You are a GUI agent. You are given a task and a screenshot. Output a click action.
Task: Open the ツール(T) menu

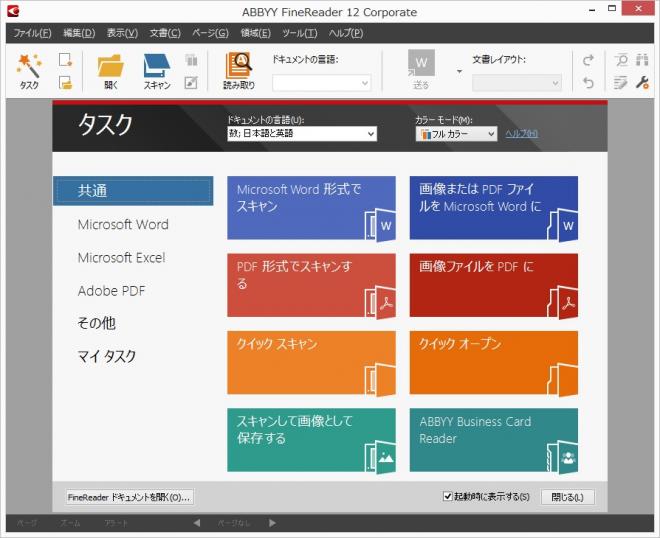(299, 33)
